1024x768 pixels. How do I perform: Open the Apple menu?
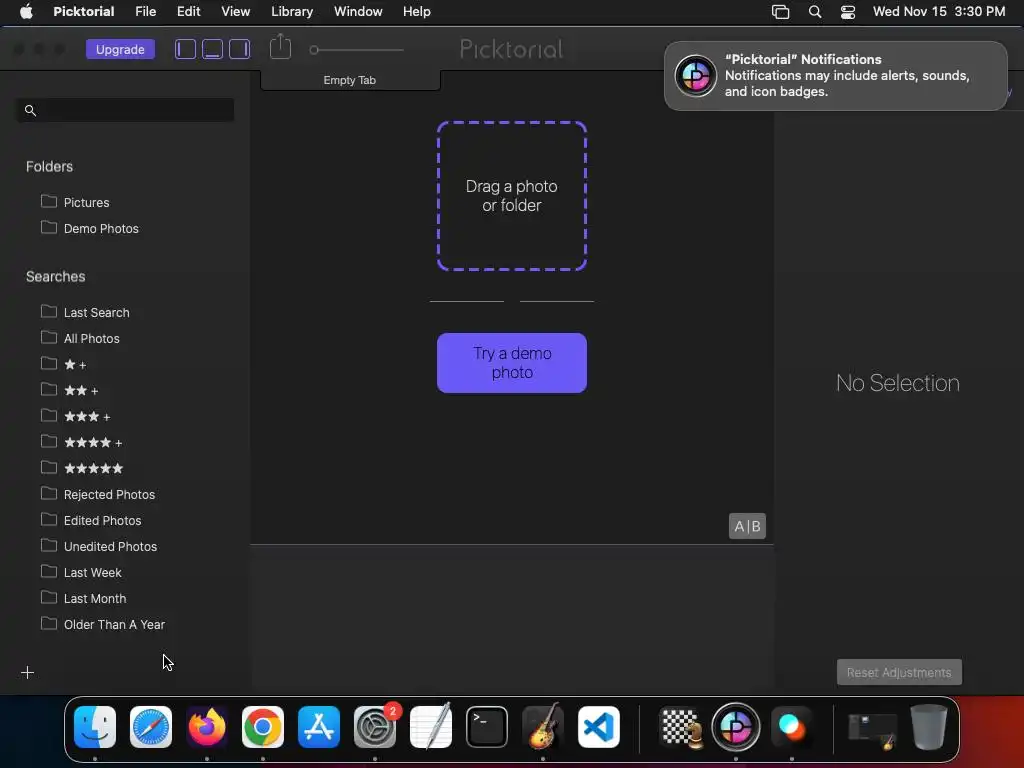(26, 12)
